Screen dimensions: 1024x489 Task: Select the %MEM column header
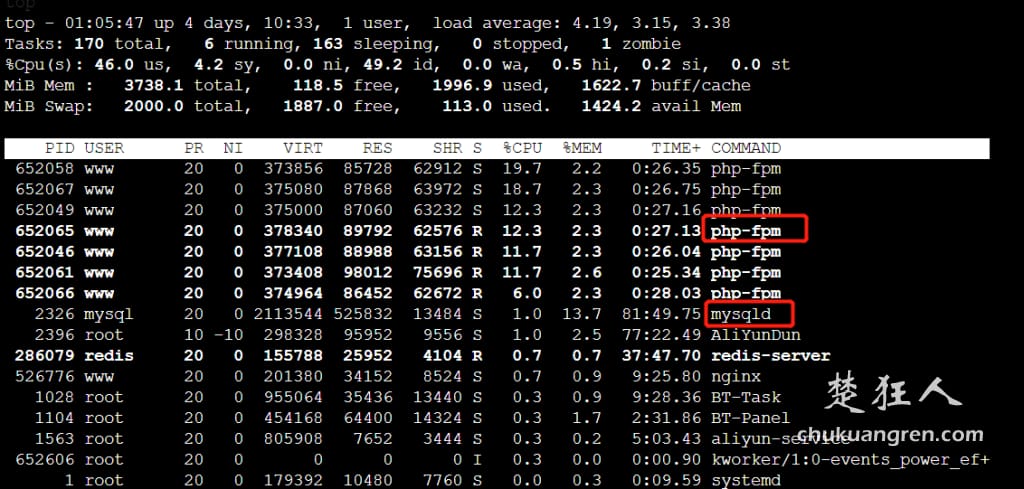(x=582, y=148)
